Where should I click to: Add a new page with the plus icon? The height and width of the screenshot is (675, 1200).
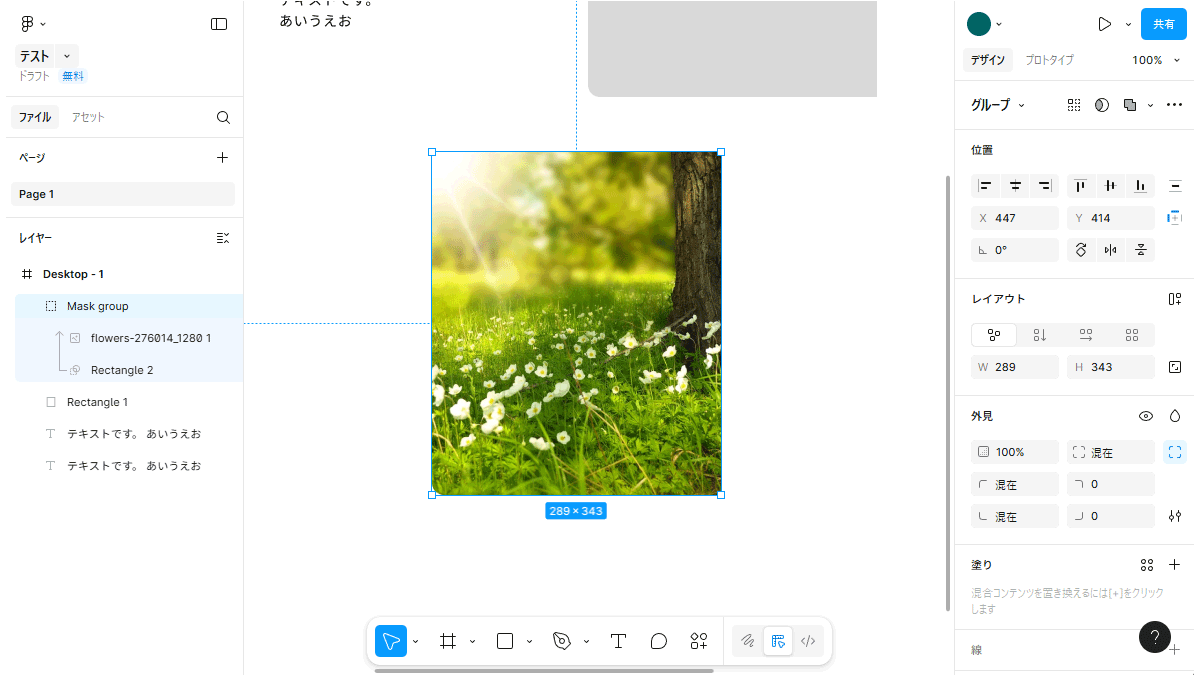point(222,157)
